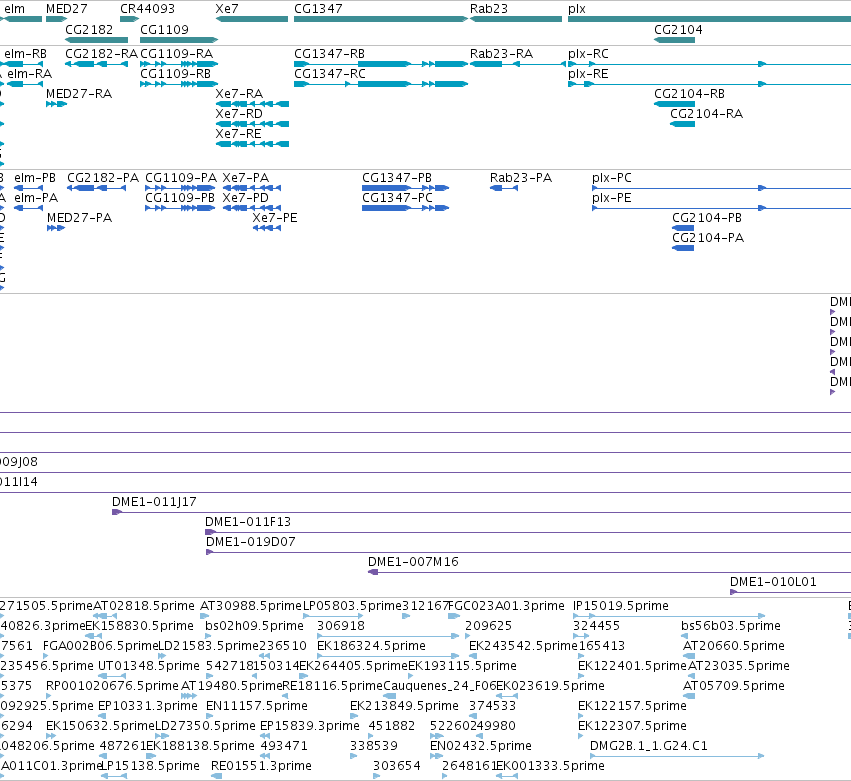Select the DME1-010L01 clone label
Image resolution: width=851 pixels, height=781 pixels.
coord(773,582)
